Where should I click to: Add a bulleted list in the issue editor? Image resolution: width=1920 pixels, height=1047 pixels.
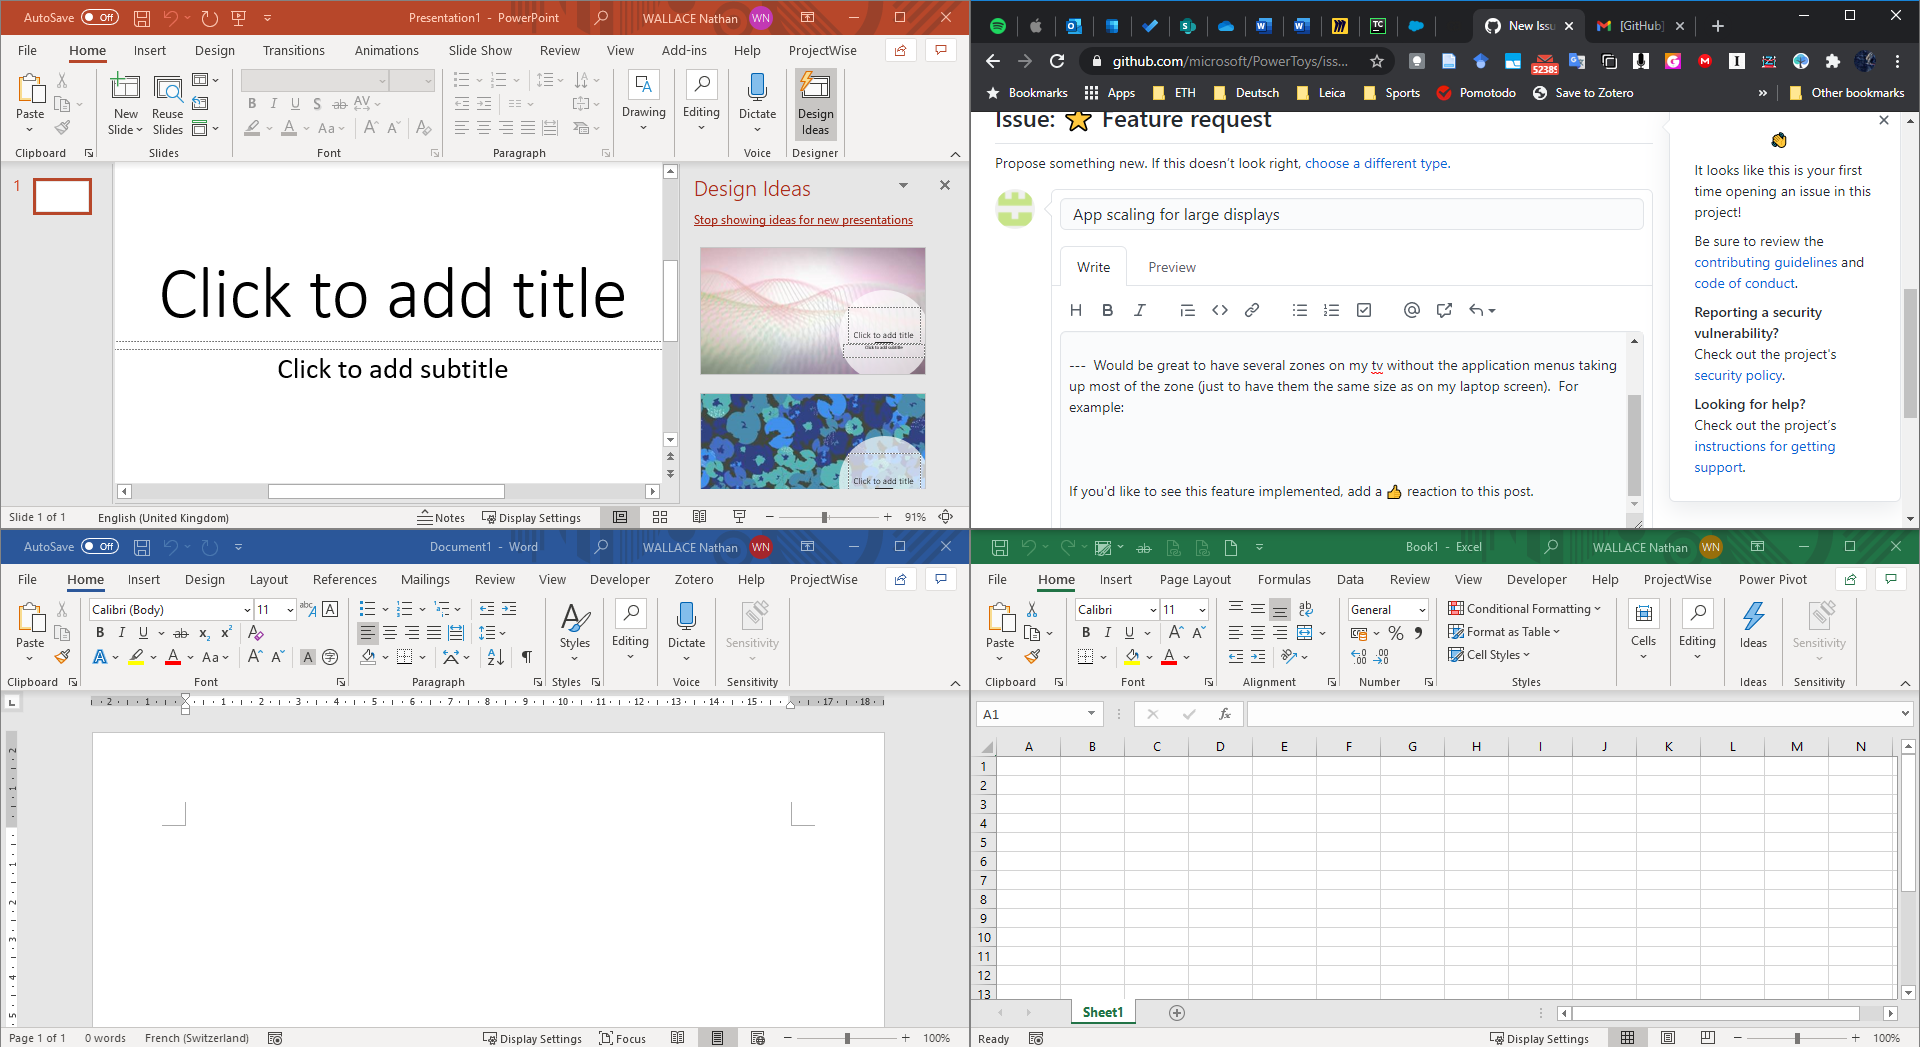click(1299, 310)
